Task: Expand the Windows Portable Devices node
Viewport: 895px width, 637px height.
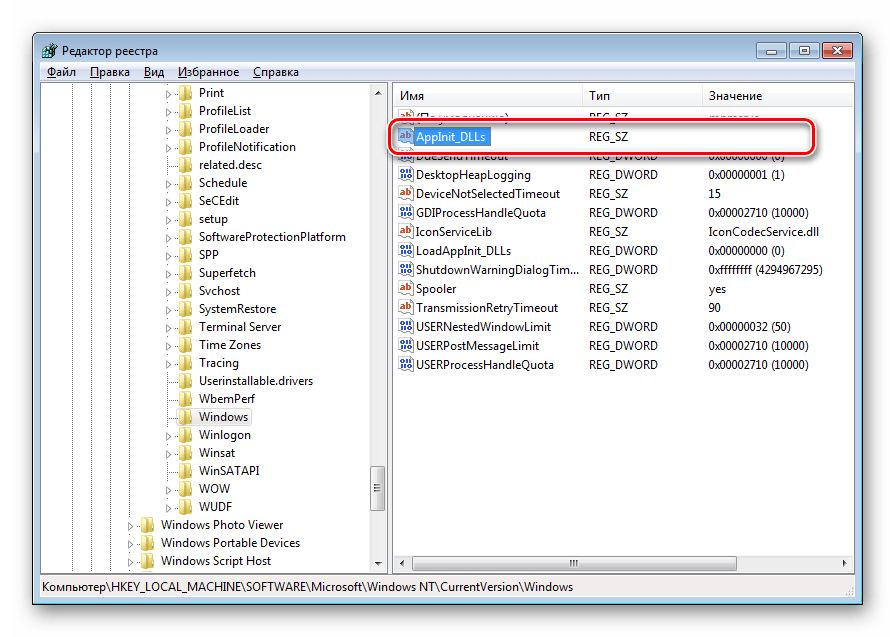Action: 131,543
